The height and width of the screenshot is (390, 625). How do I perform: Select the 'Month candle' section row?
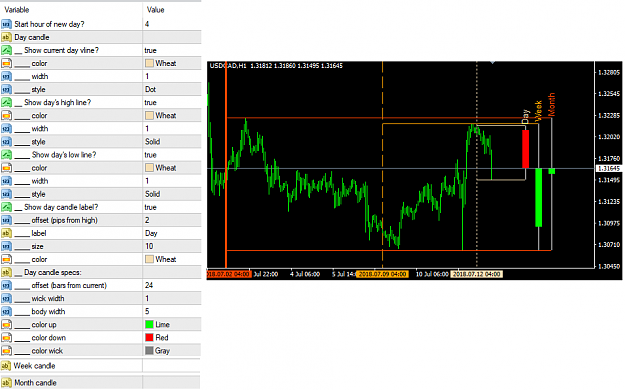tap(100, 383)
